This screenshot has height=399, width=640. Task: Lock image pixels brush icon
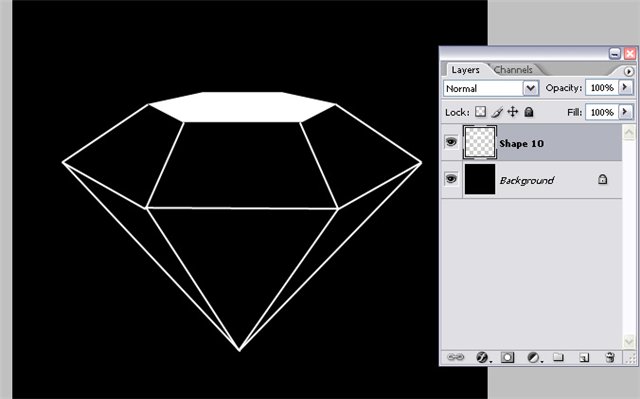(497, 112)
